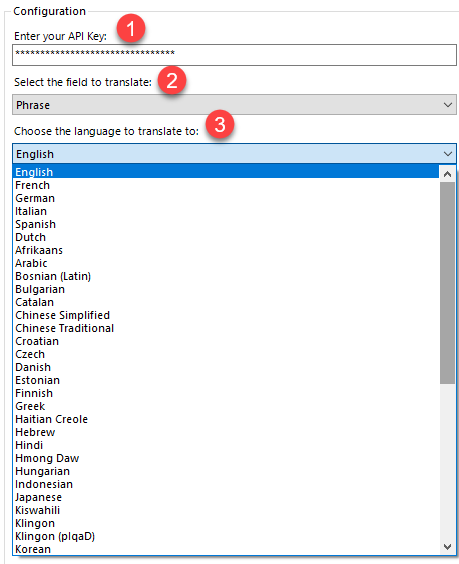
Task: Select highlighted English list item
Action: click(x=226, y=172)
